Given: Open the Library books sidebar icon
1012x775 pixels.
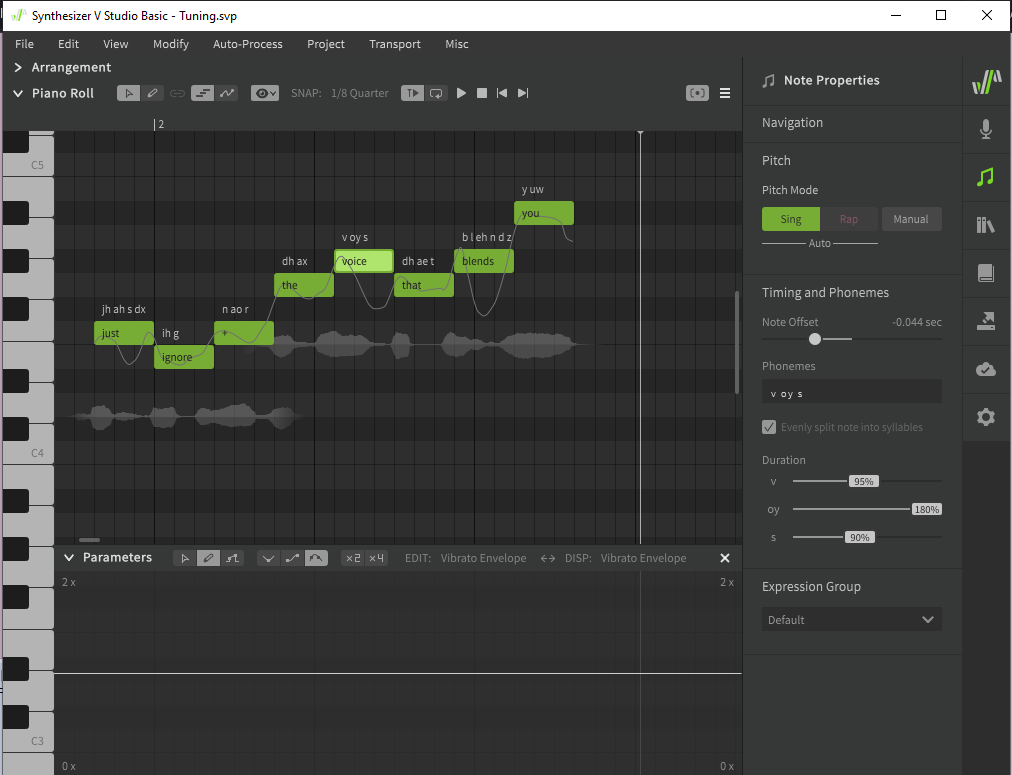Looking at the screenshot, I should click(x=986, y=225).
